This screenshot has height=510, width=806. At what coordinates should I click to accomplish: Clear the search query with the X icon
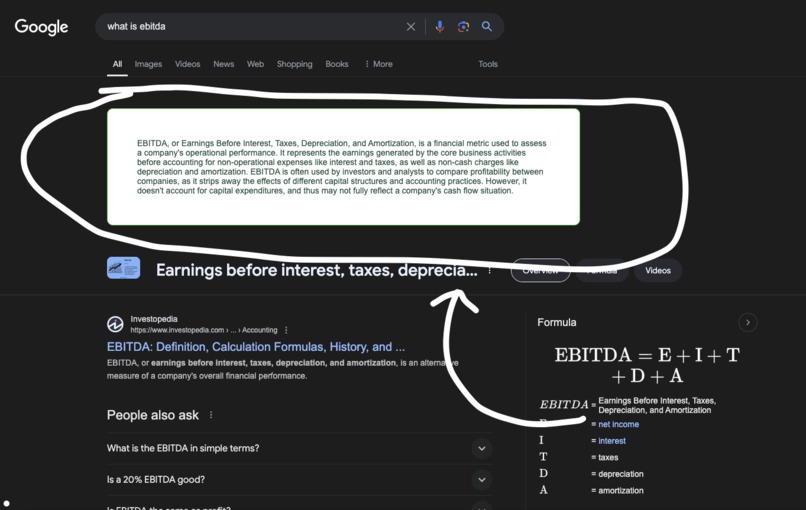(411, 27)
